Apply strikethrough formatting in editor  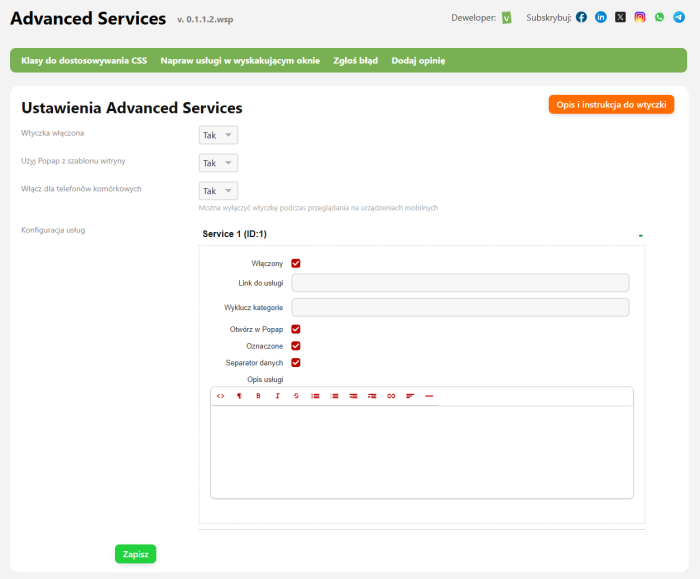(296, 396)
